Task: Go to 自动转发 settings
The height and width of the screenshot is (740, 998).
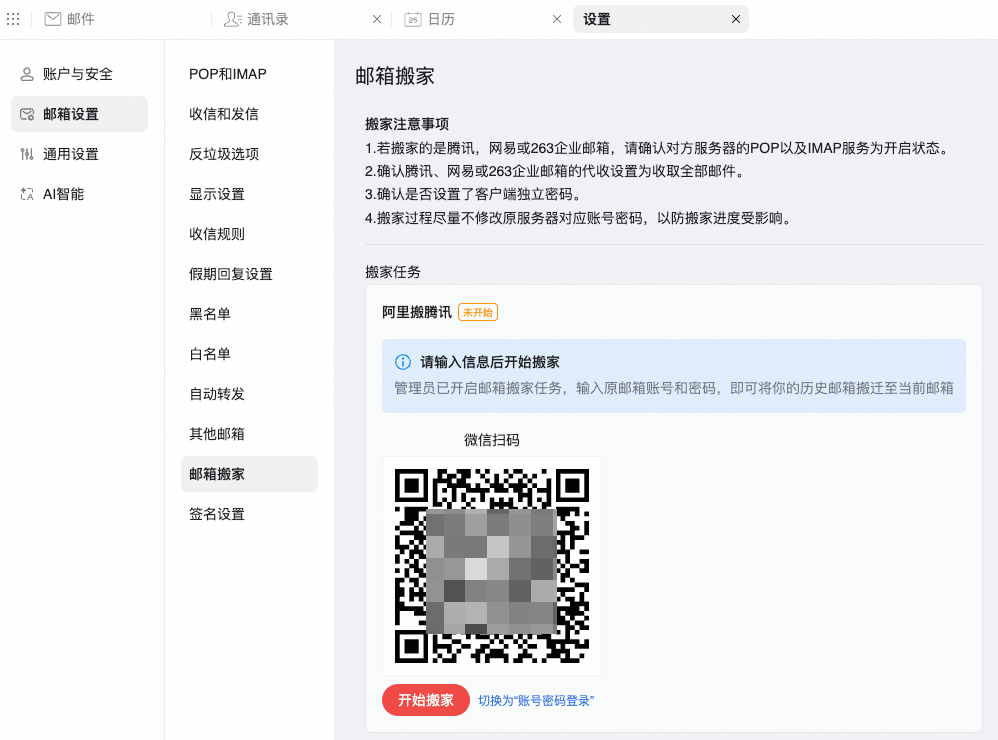Action: [x=217, y=394]
